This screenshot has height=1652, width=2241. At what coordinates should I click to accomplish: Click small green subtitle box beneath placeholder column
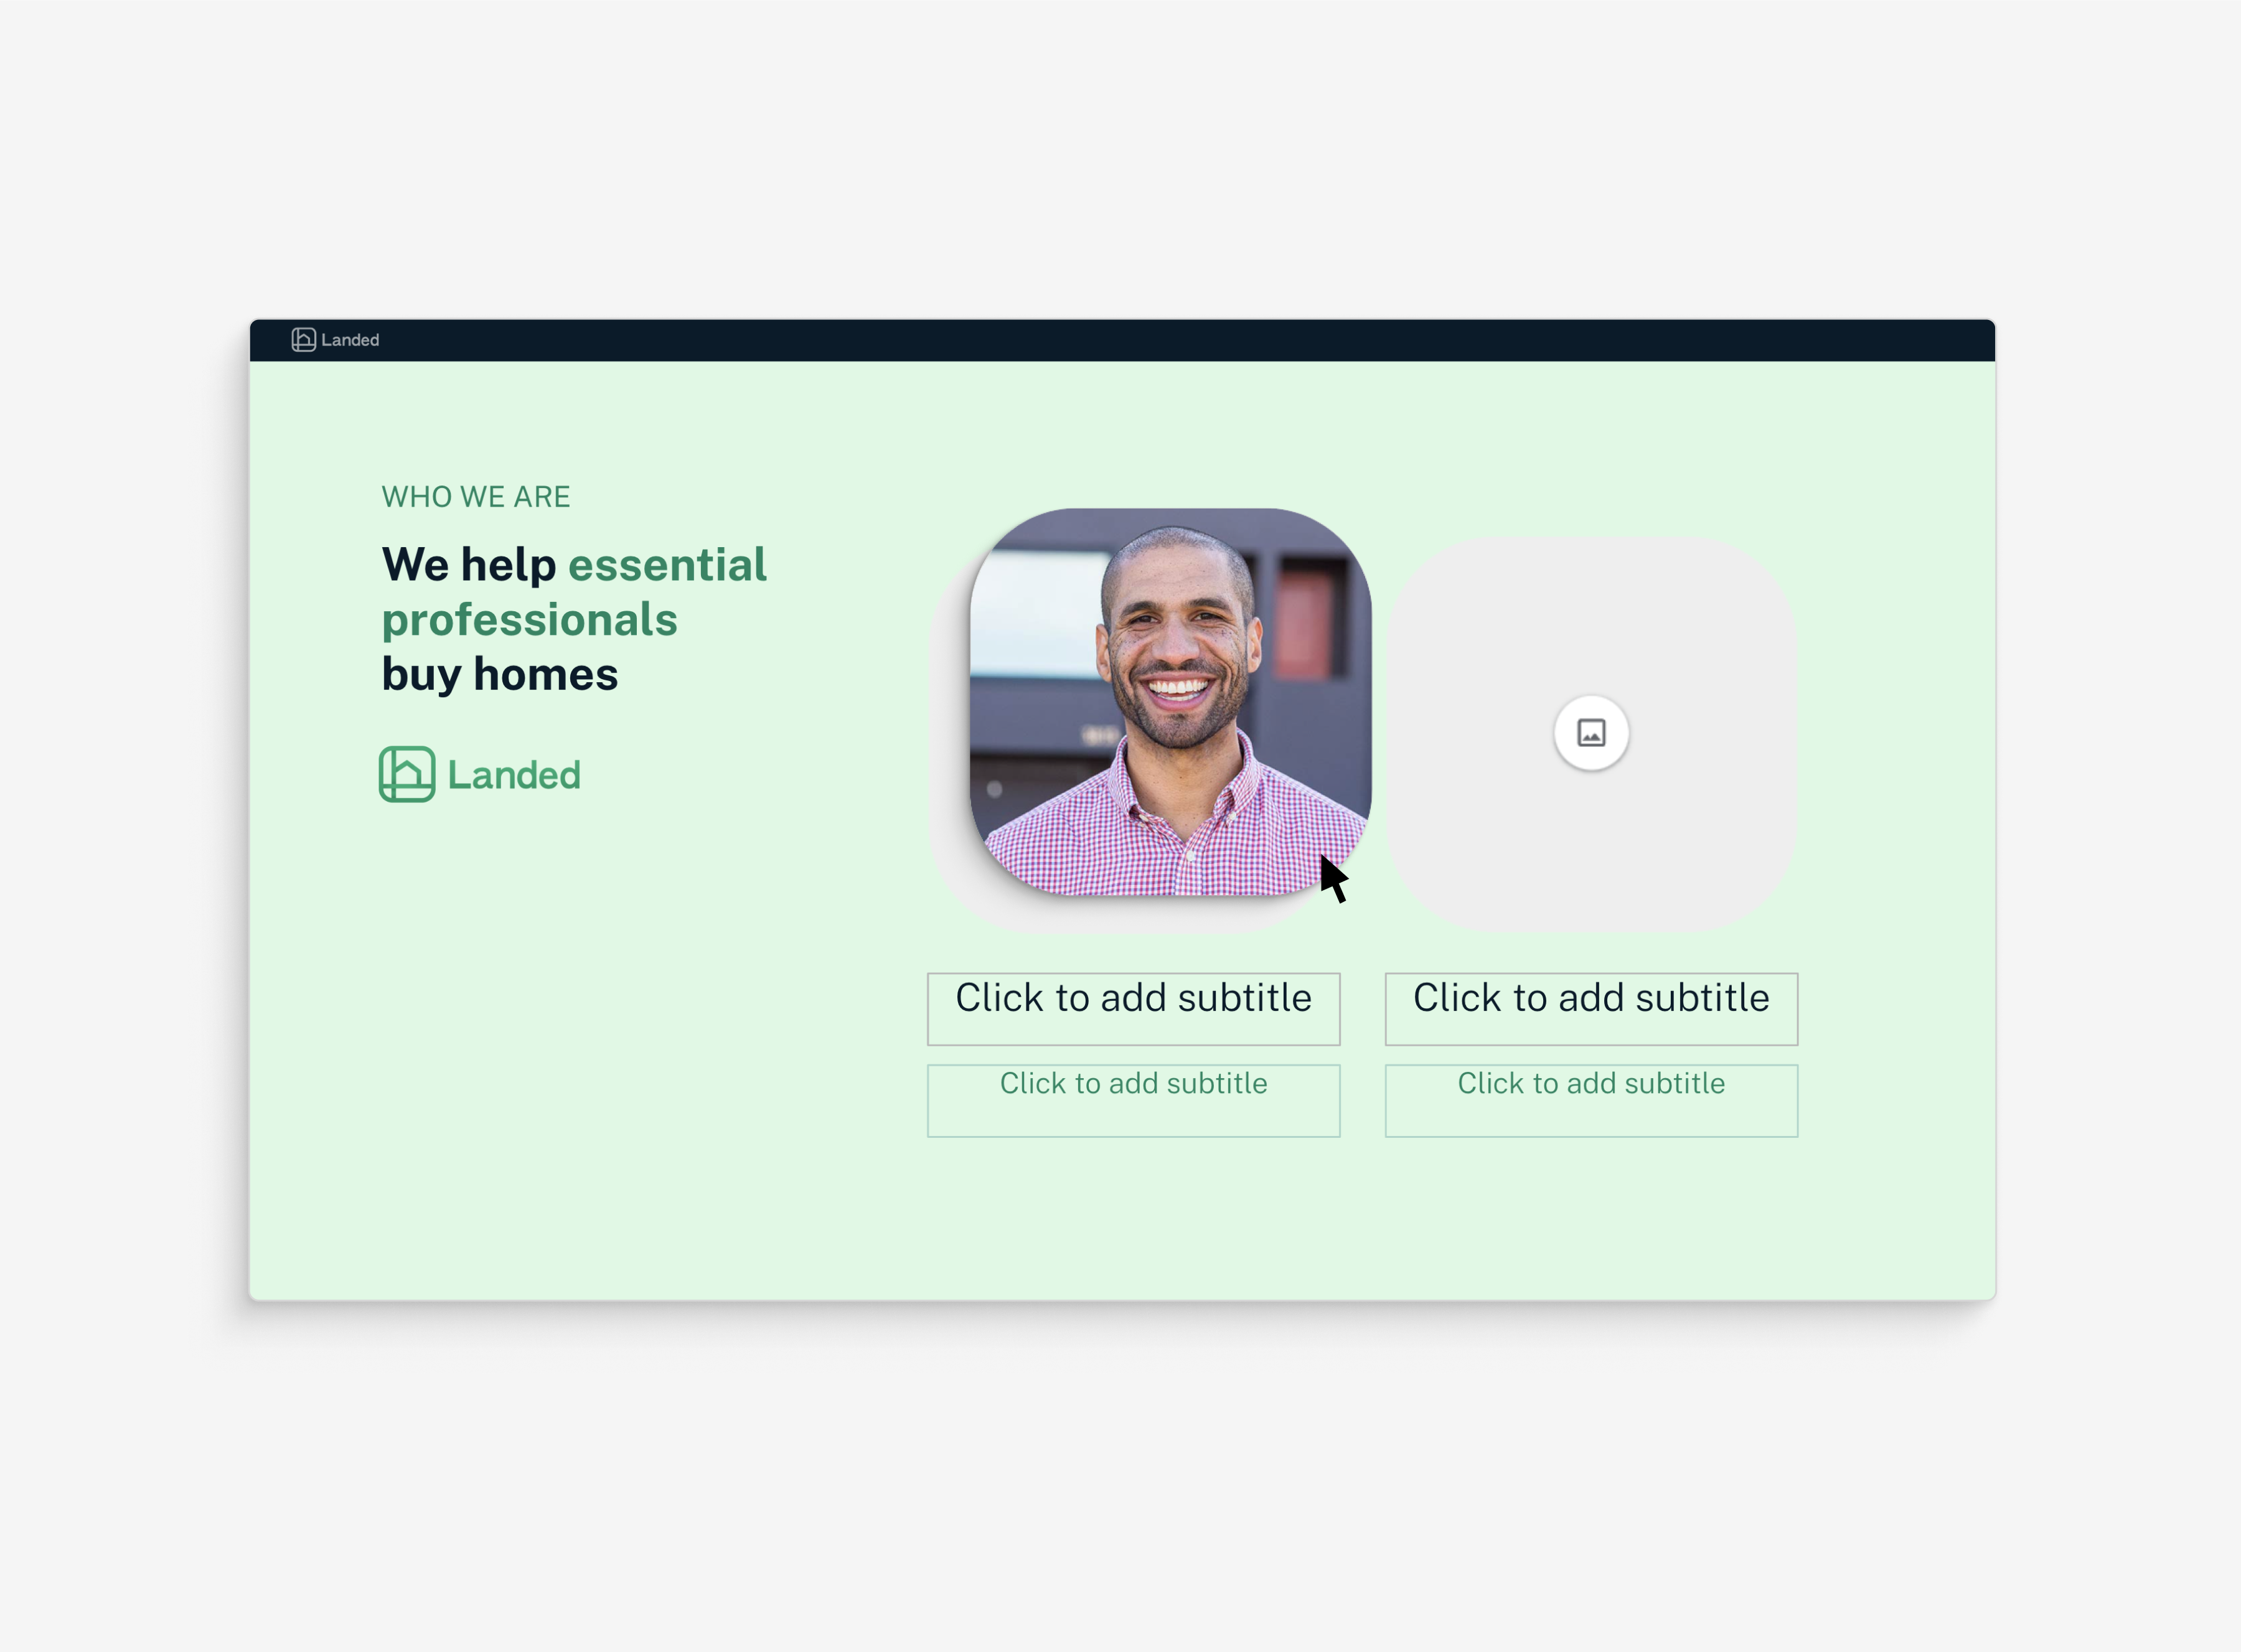[1591, 1100]
